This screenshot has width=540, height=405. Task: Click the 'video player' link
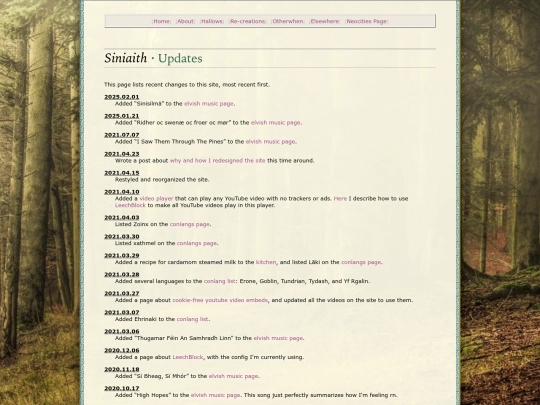(x=156, y=198)
